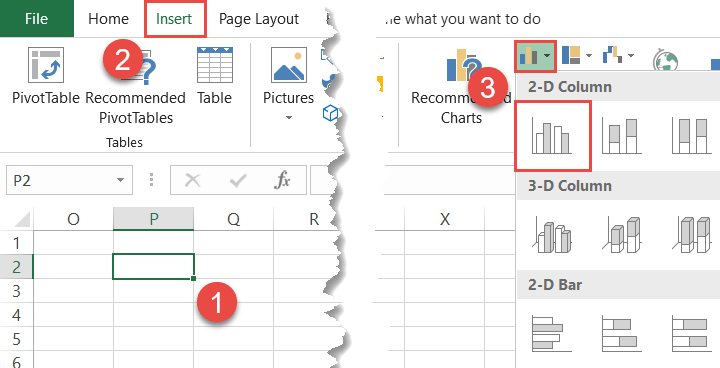Screen dimensions: 720x368
Task: Select row 1 header
Action: coord(17,242)
